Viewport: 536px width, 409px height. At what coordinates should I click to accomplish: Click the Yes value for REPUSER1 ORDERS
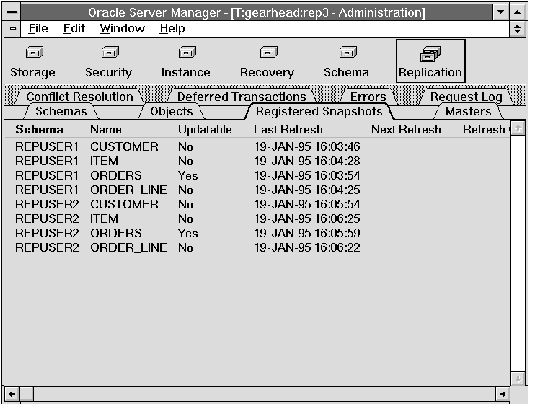[188, 176]
